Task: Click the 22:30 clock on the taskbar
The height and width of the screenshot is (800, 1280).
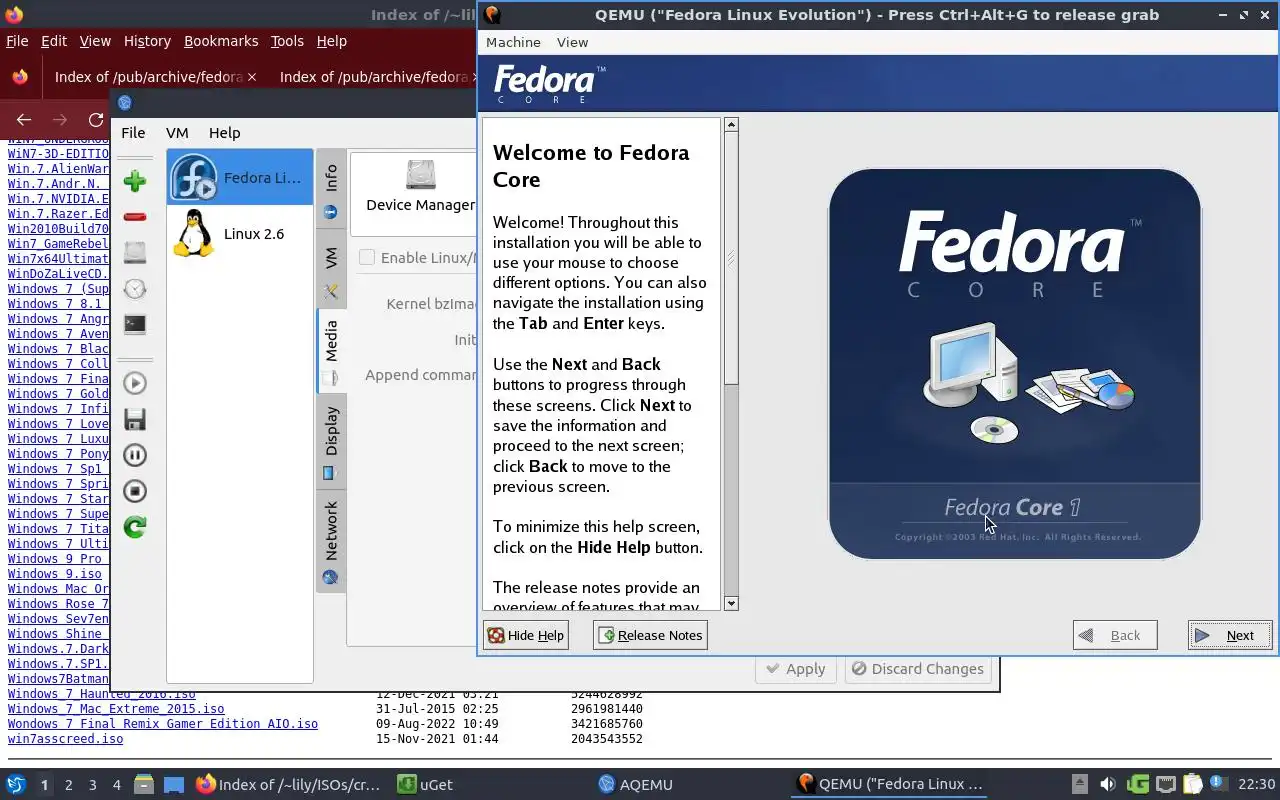Action: pos(1256,785)
